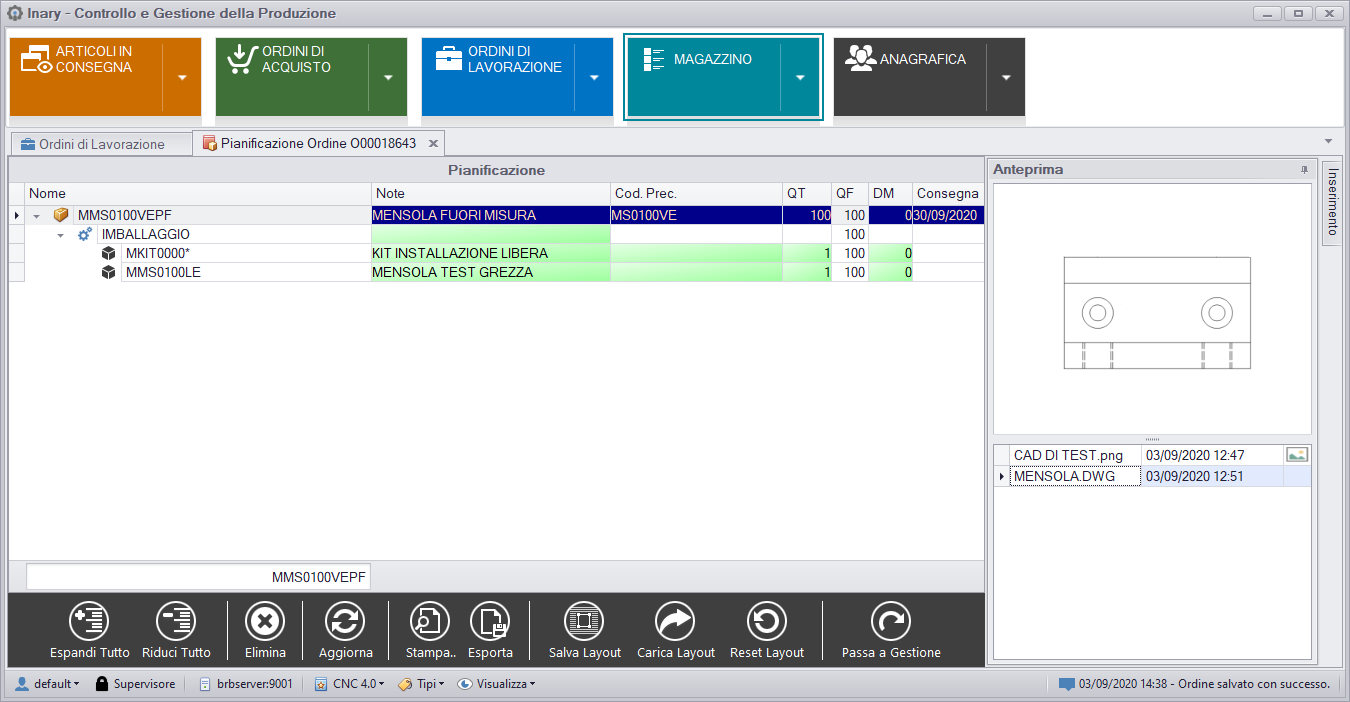
Task: Click Passa a Gestione button
Action: tap(890, 622)
